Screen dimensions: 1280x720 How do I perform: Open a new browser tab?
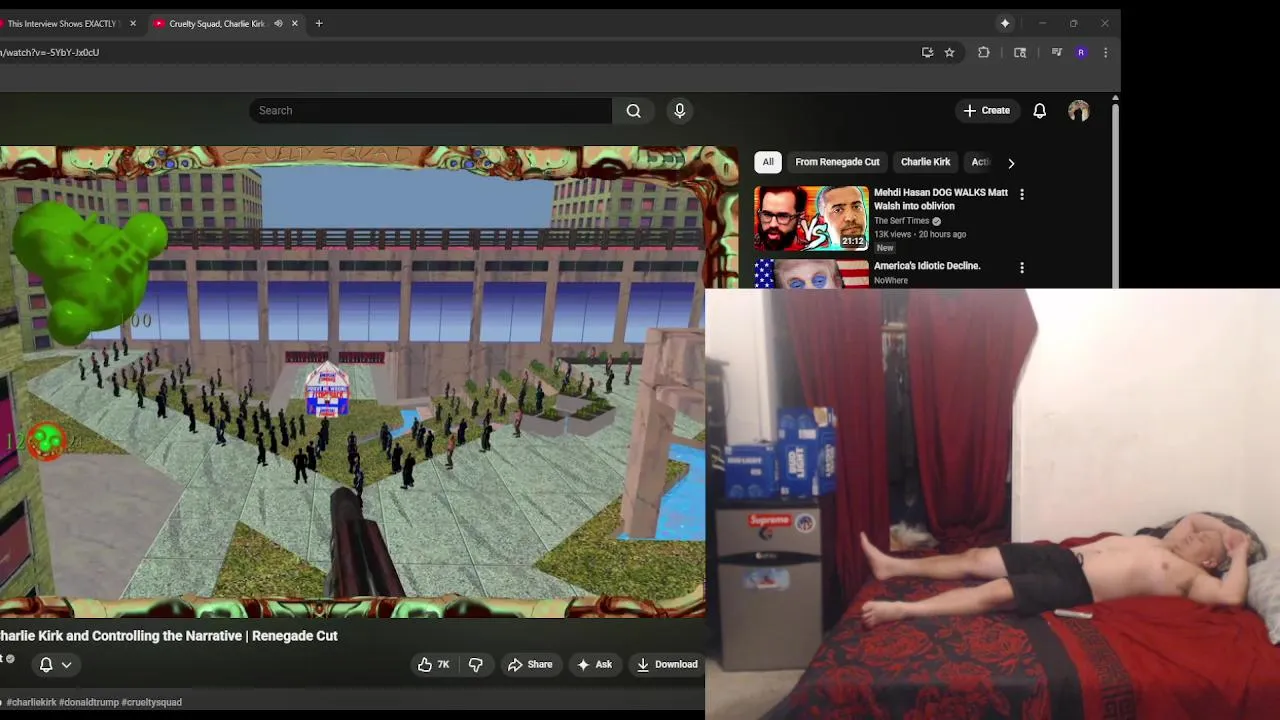tap(319, 23)
